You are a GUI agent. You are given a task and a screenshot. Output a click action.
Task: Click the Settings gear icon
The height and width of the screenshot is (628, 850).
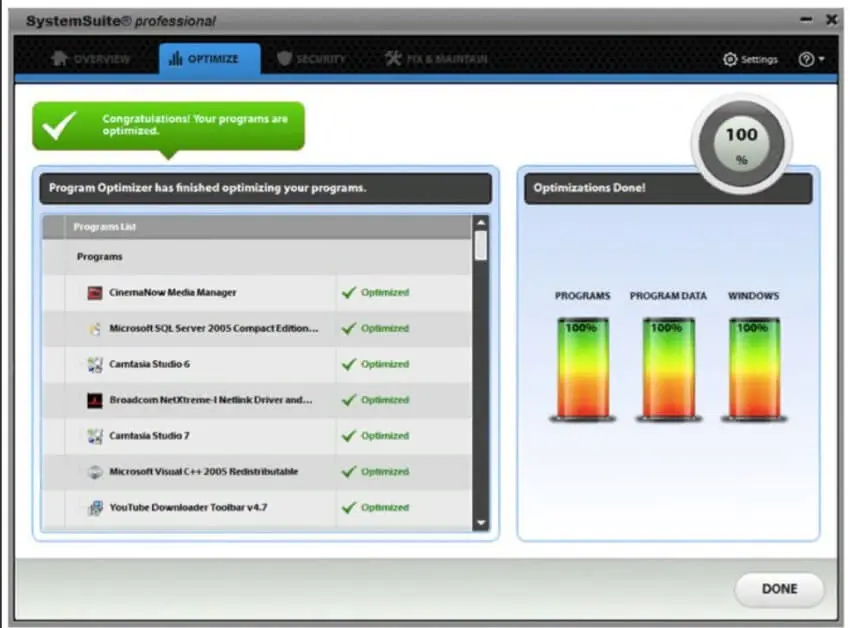730,59
